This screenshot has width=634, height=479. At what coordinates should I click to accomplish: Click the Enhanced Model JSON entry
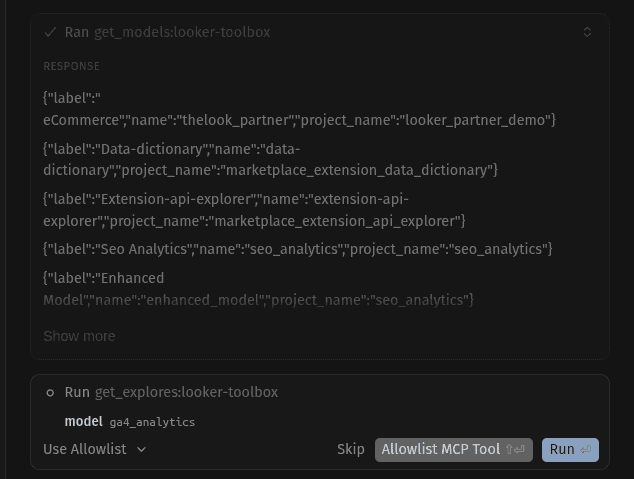(258, 289)
